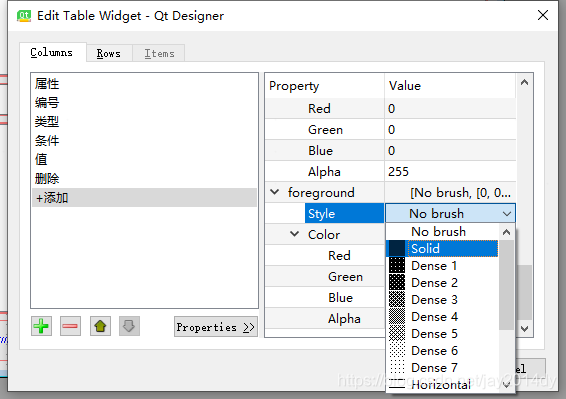Image resolution: width=566 pixels, height=399 pixels.
Task: Click property editor scroll down arrow
Action: click(x=524, y=329)
